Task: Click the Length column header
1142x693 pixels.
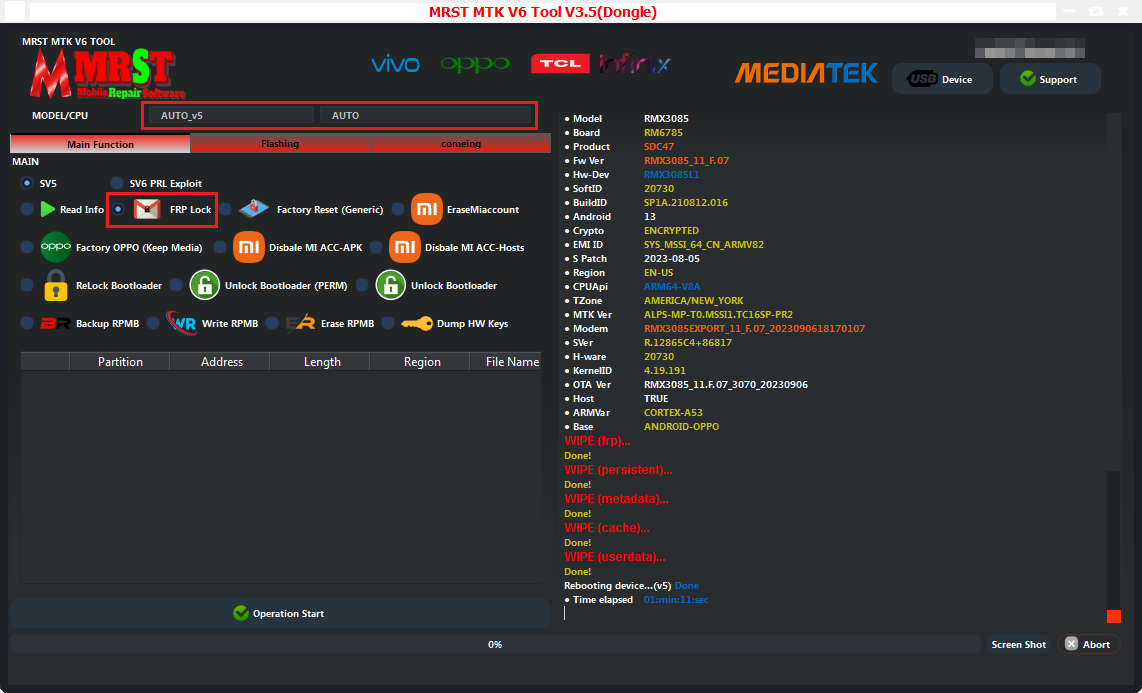Action: (x=322, y=362)
